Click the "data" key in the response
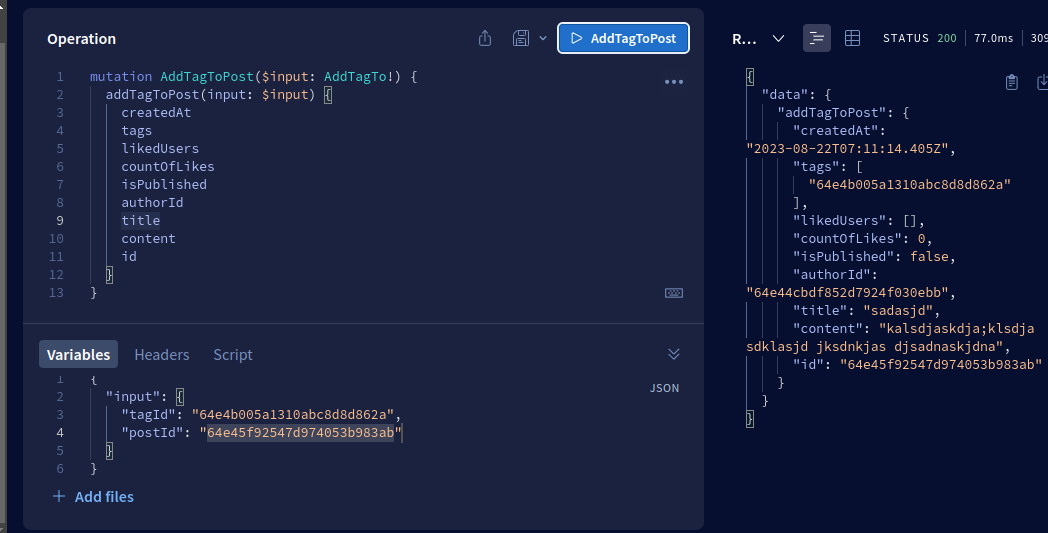 point(785,94)
